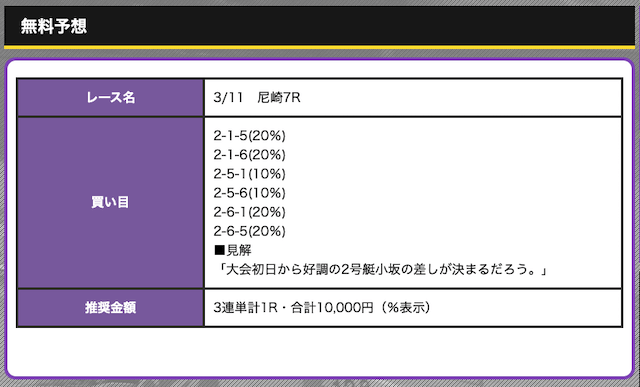
Task: Select the 3連単計1R 合計10,000円 text
Action: click(293, 307)
